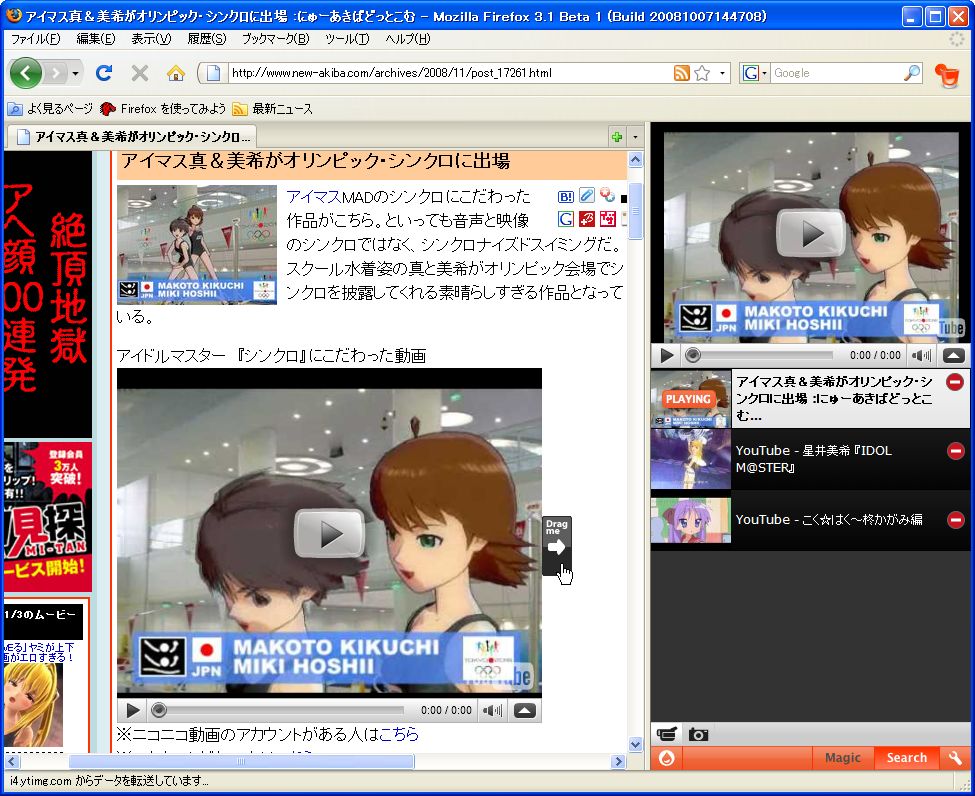Image resolution: width=975 pixels, height=796 pixels.
Task: Subscribe via the RSS feed icon
Action: 682,73
